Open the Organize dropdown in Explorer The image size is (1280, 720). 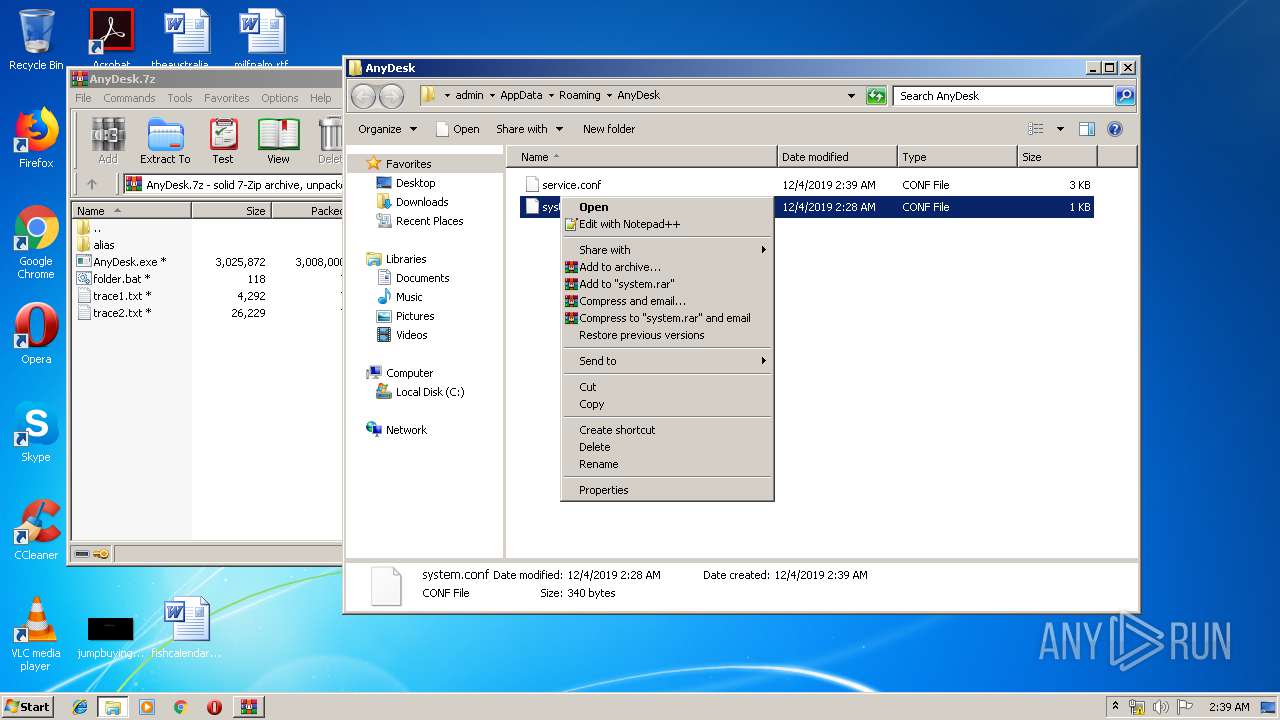pyautogui.click(x=387, y=129)
